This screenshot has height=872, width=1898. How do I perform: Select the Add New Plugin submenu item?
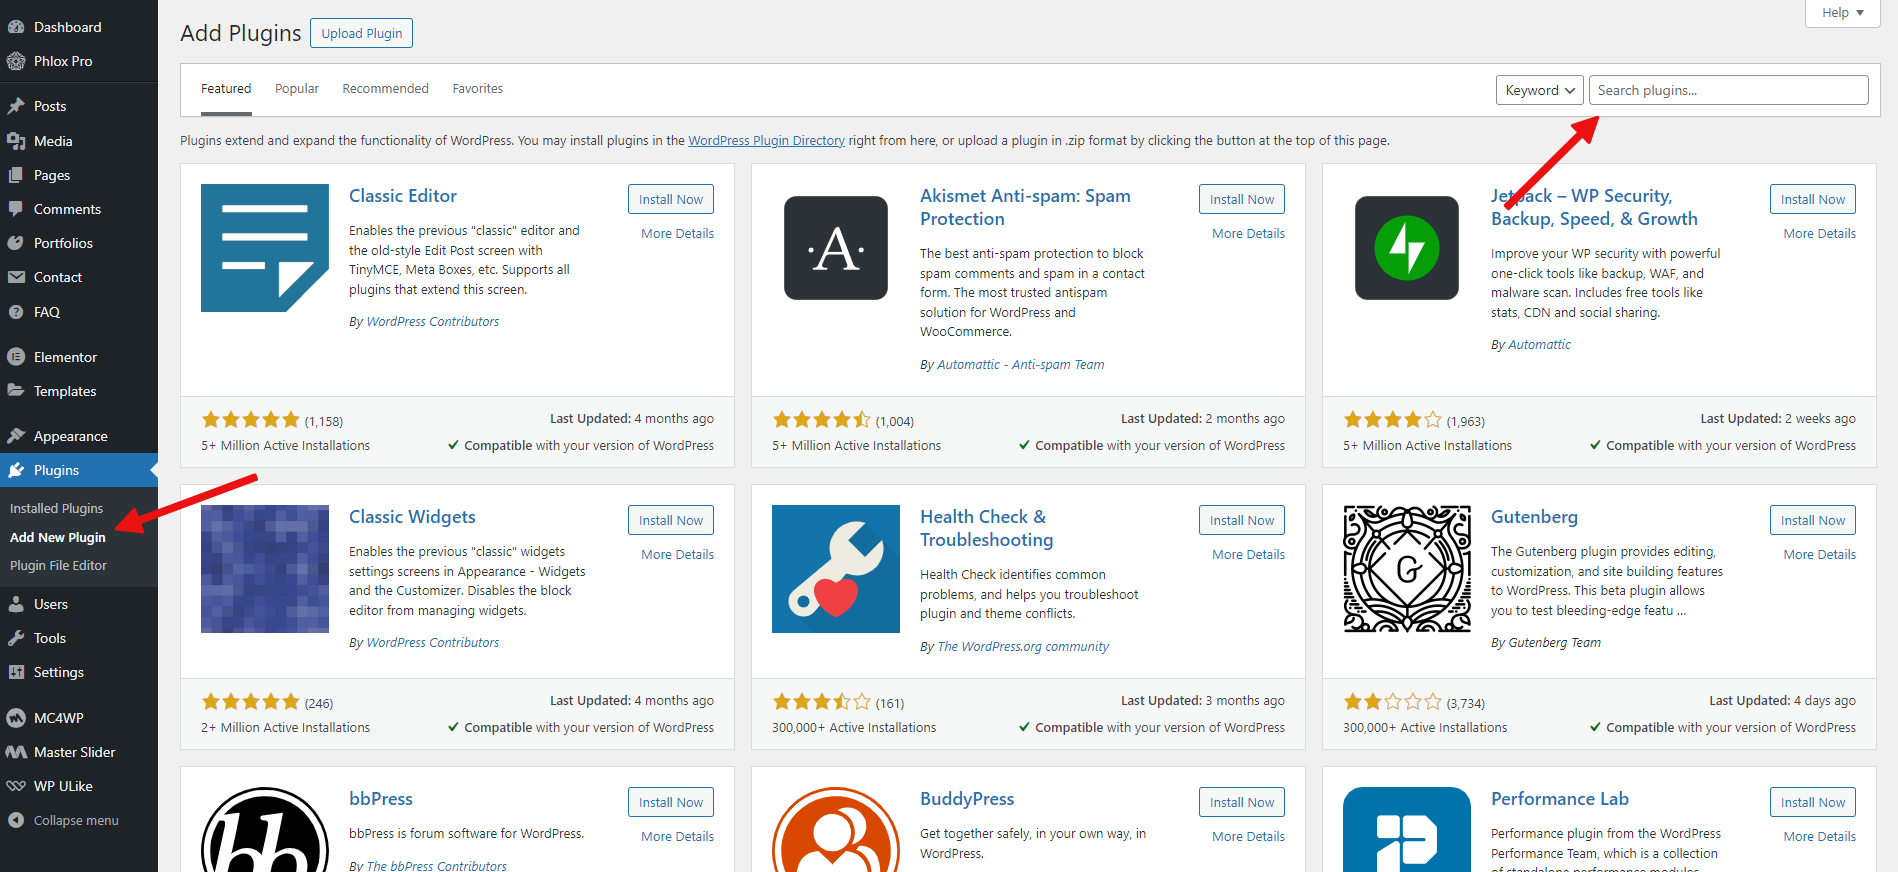tap(58, 537)
